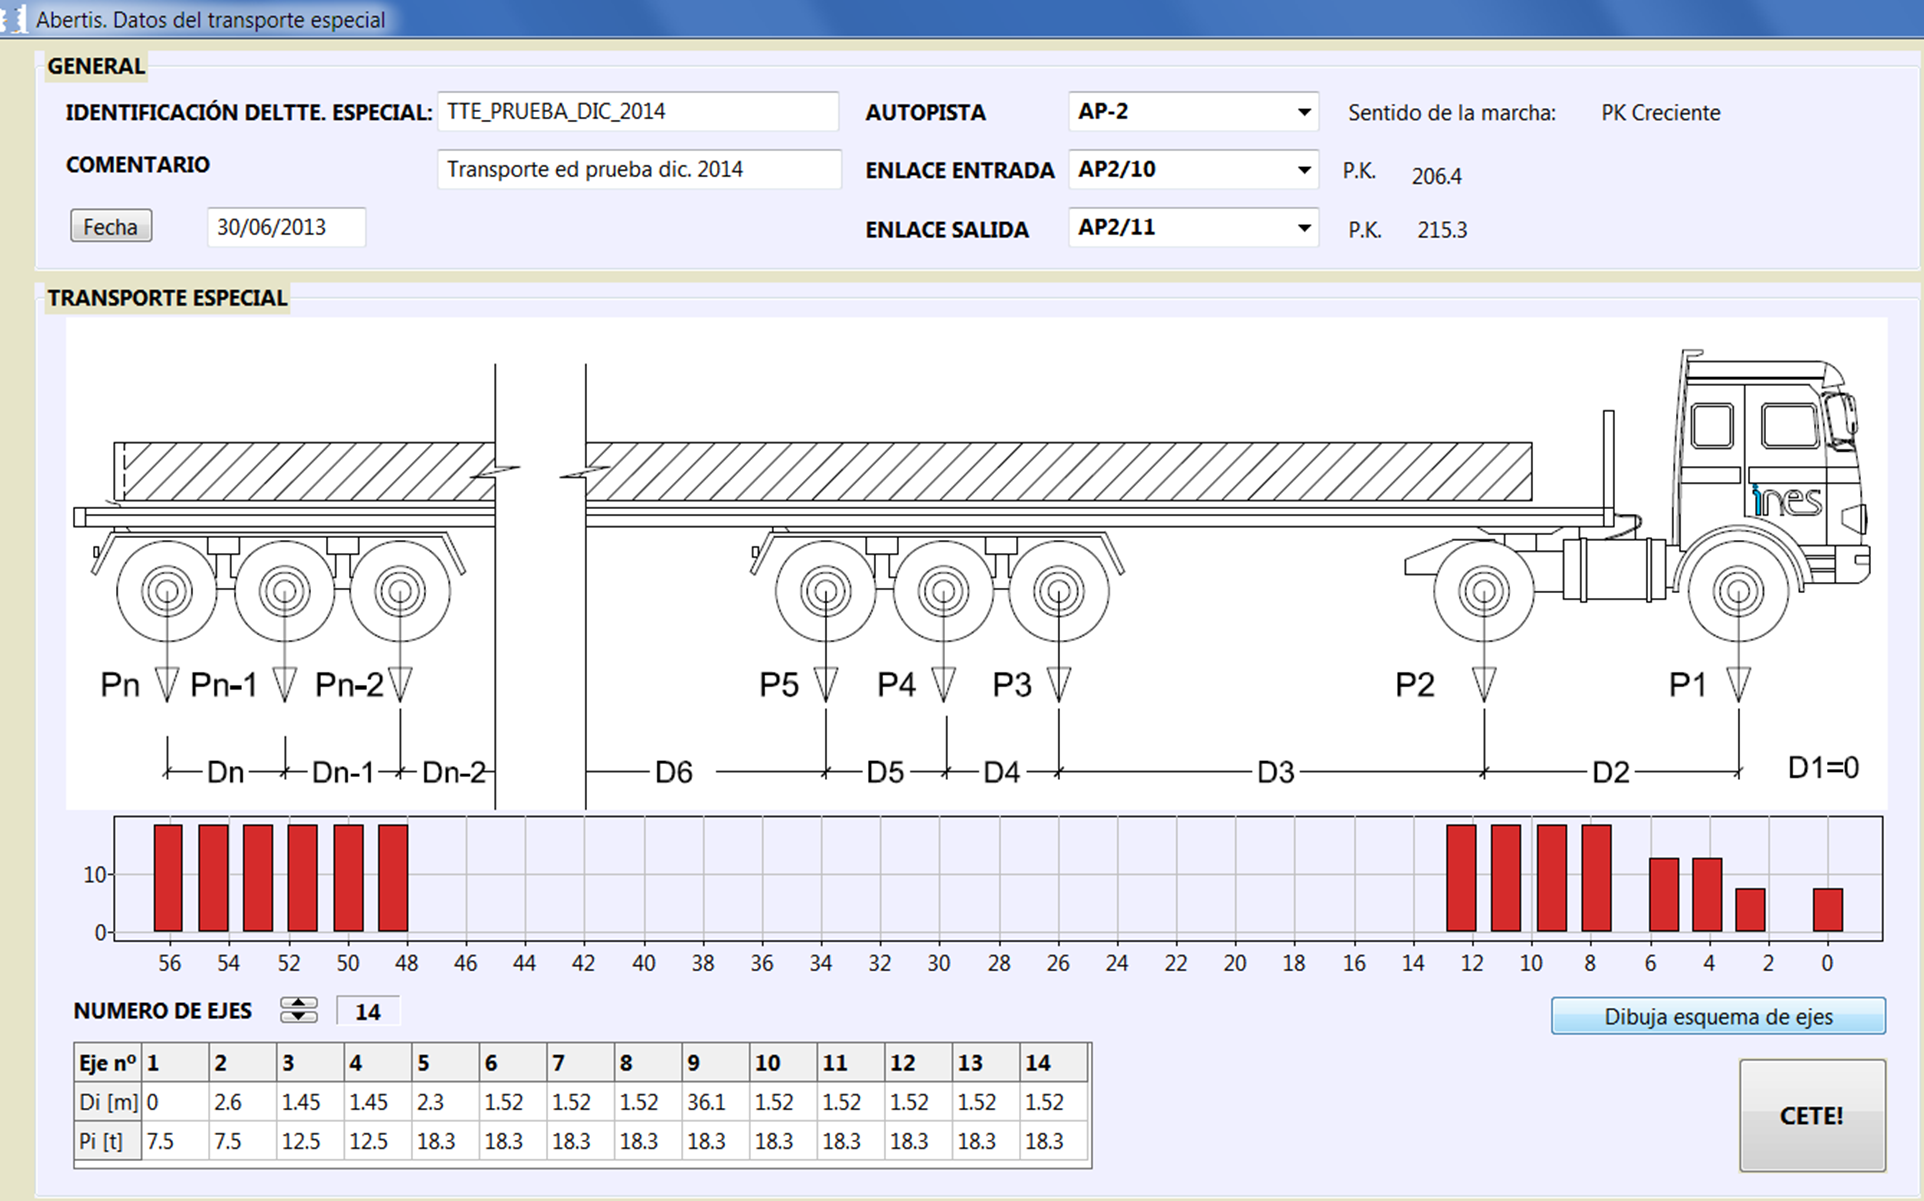1924x1201 pixels.
Task: Select Pi cell for axle 1 (7.5)
Action: pyautogui.click(x=175, y=1141)
